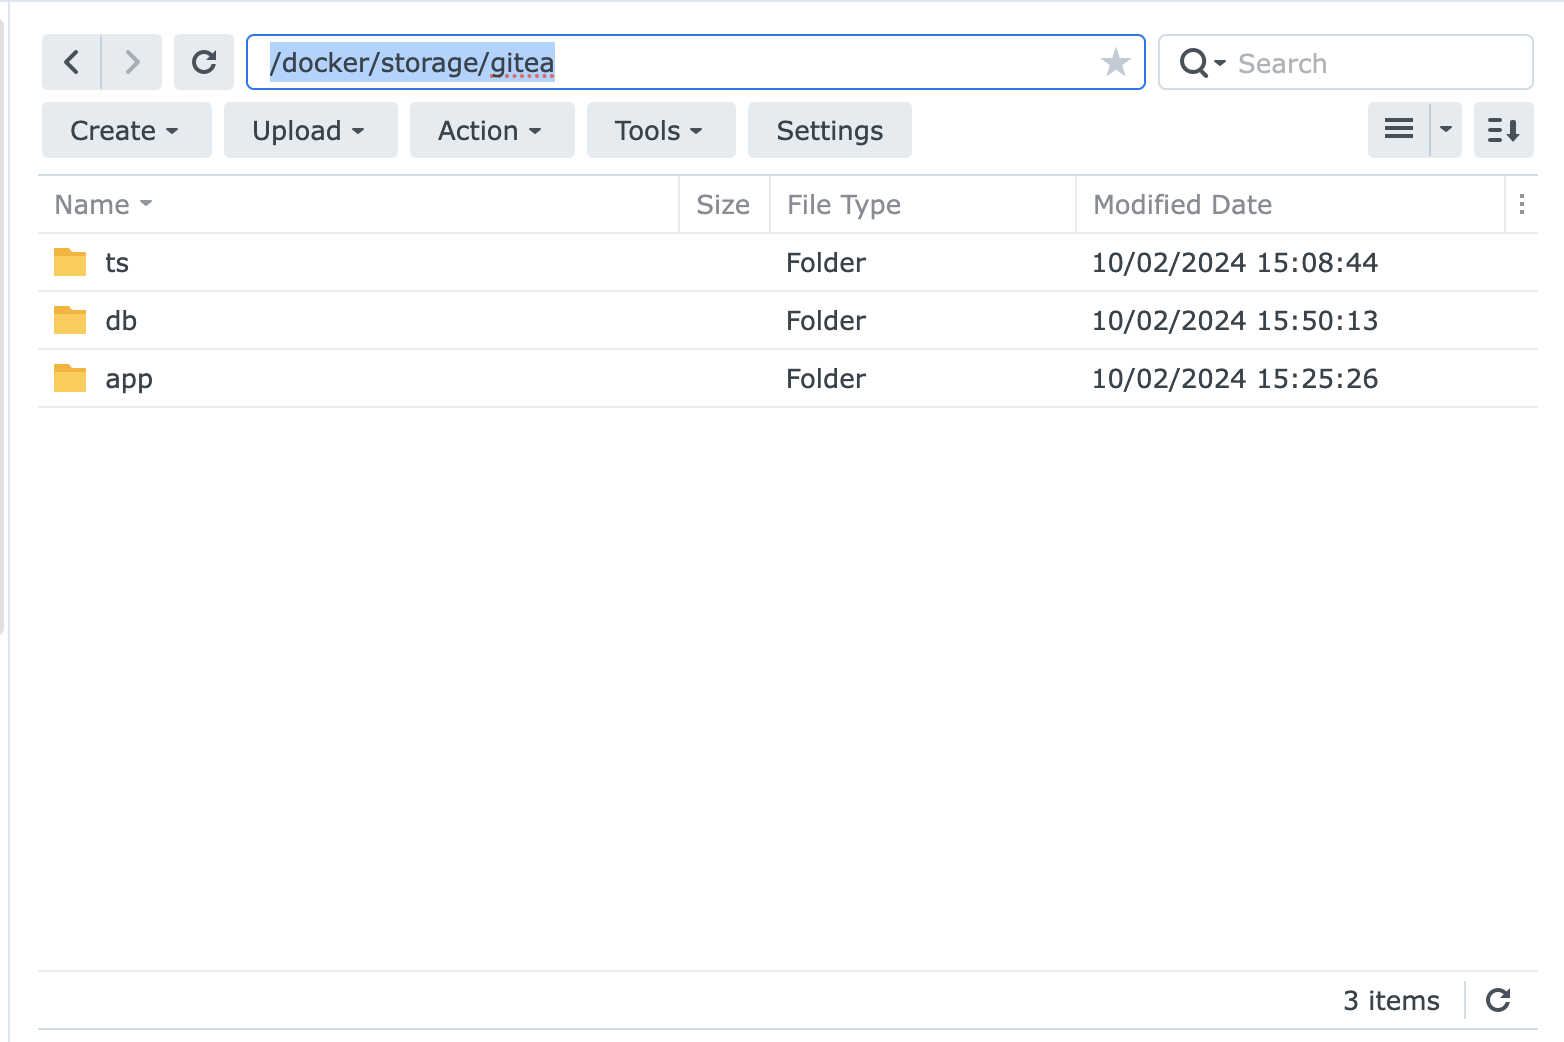Go forward with the right arrow button
The image size is (1564, 1042).
132,62
